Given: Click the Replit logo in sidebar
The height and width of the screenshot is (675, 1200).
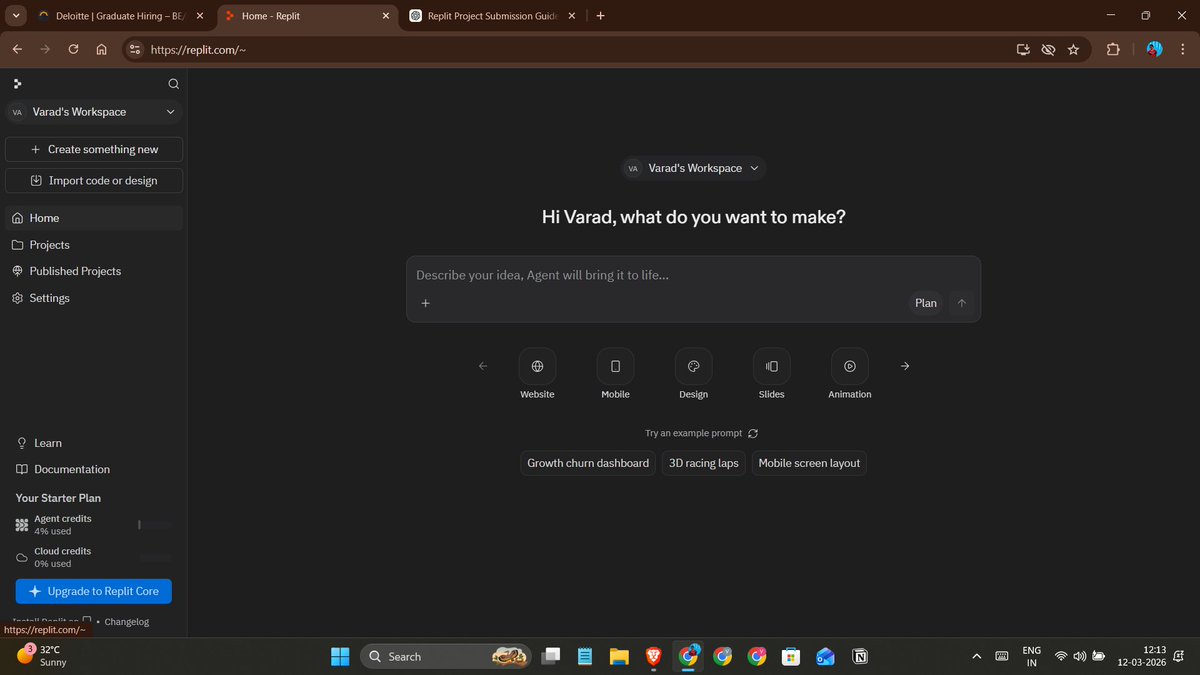Looking at the screenshot, I should 17,84.
